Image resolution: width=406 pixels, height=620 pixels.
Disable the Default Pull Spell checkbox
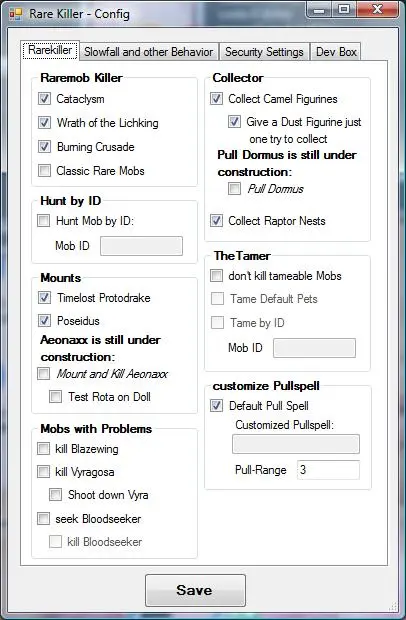click(x=216, y=406)
